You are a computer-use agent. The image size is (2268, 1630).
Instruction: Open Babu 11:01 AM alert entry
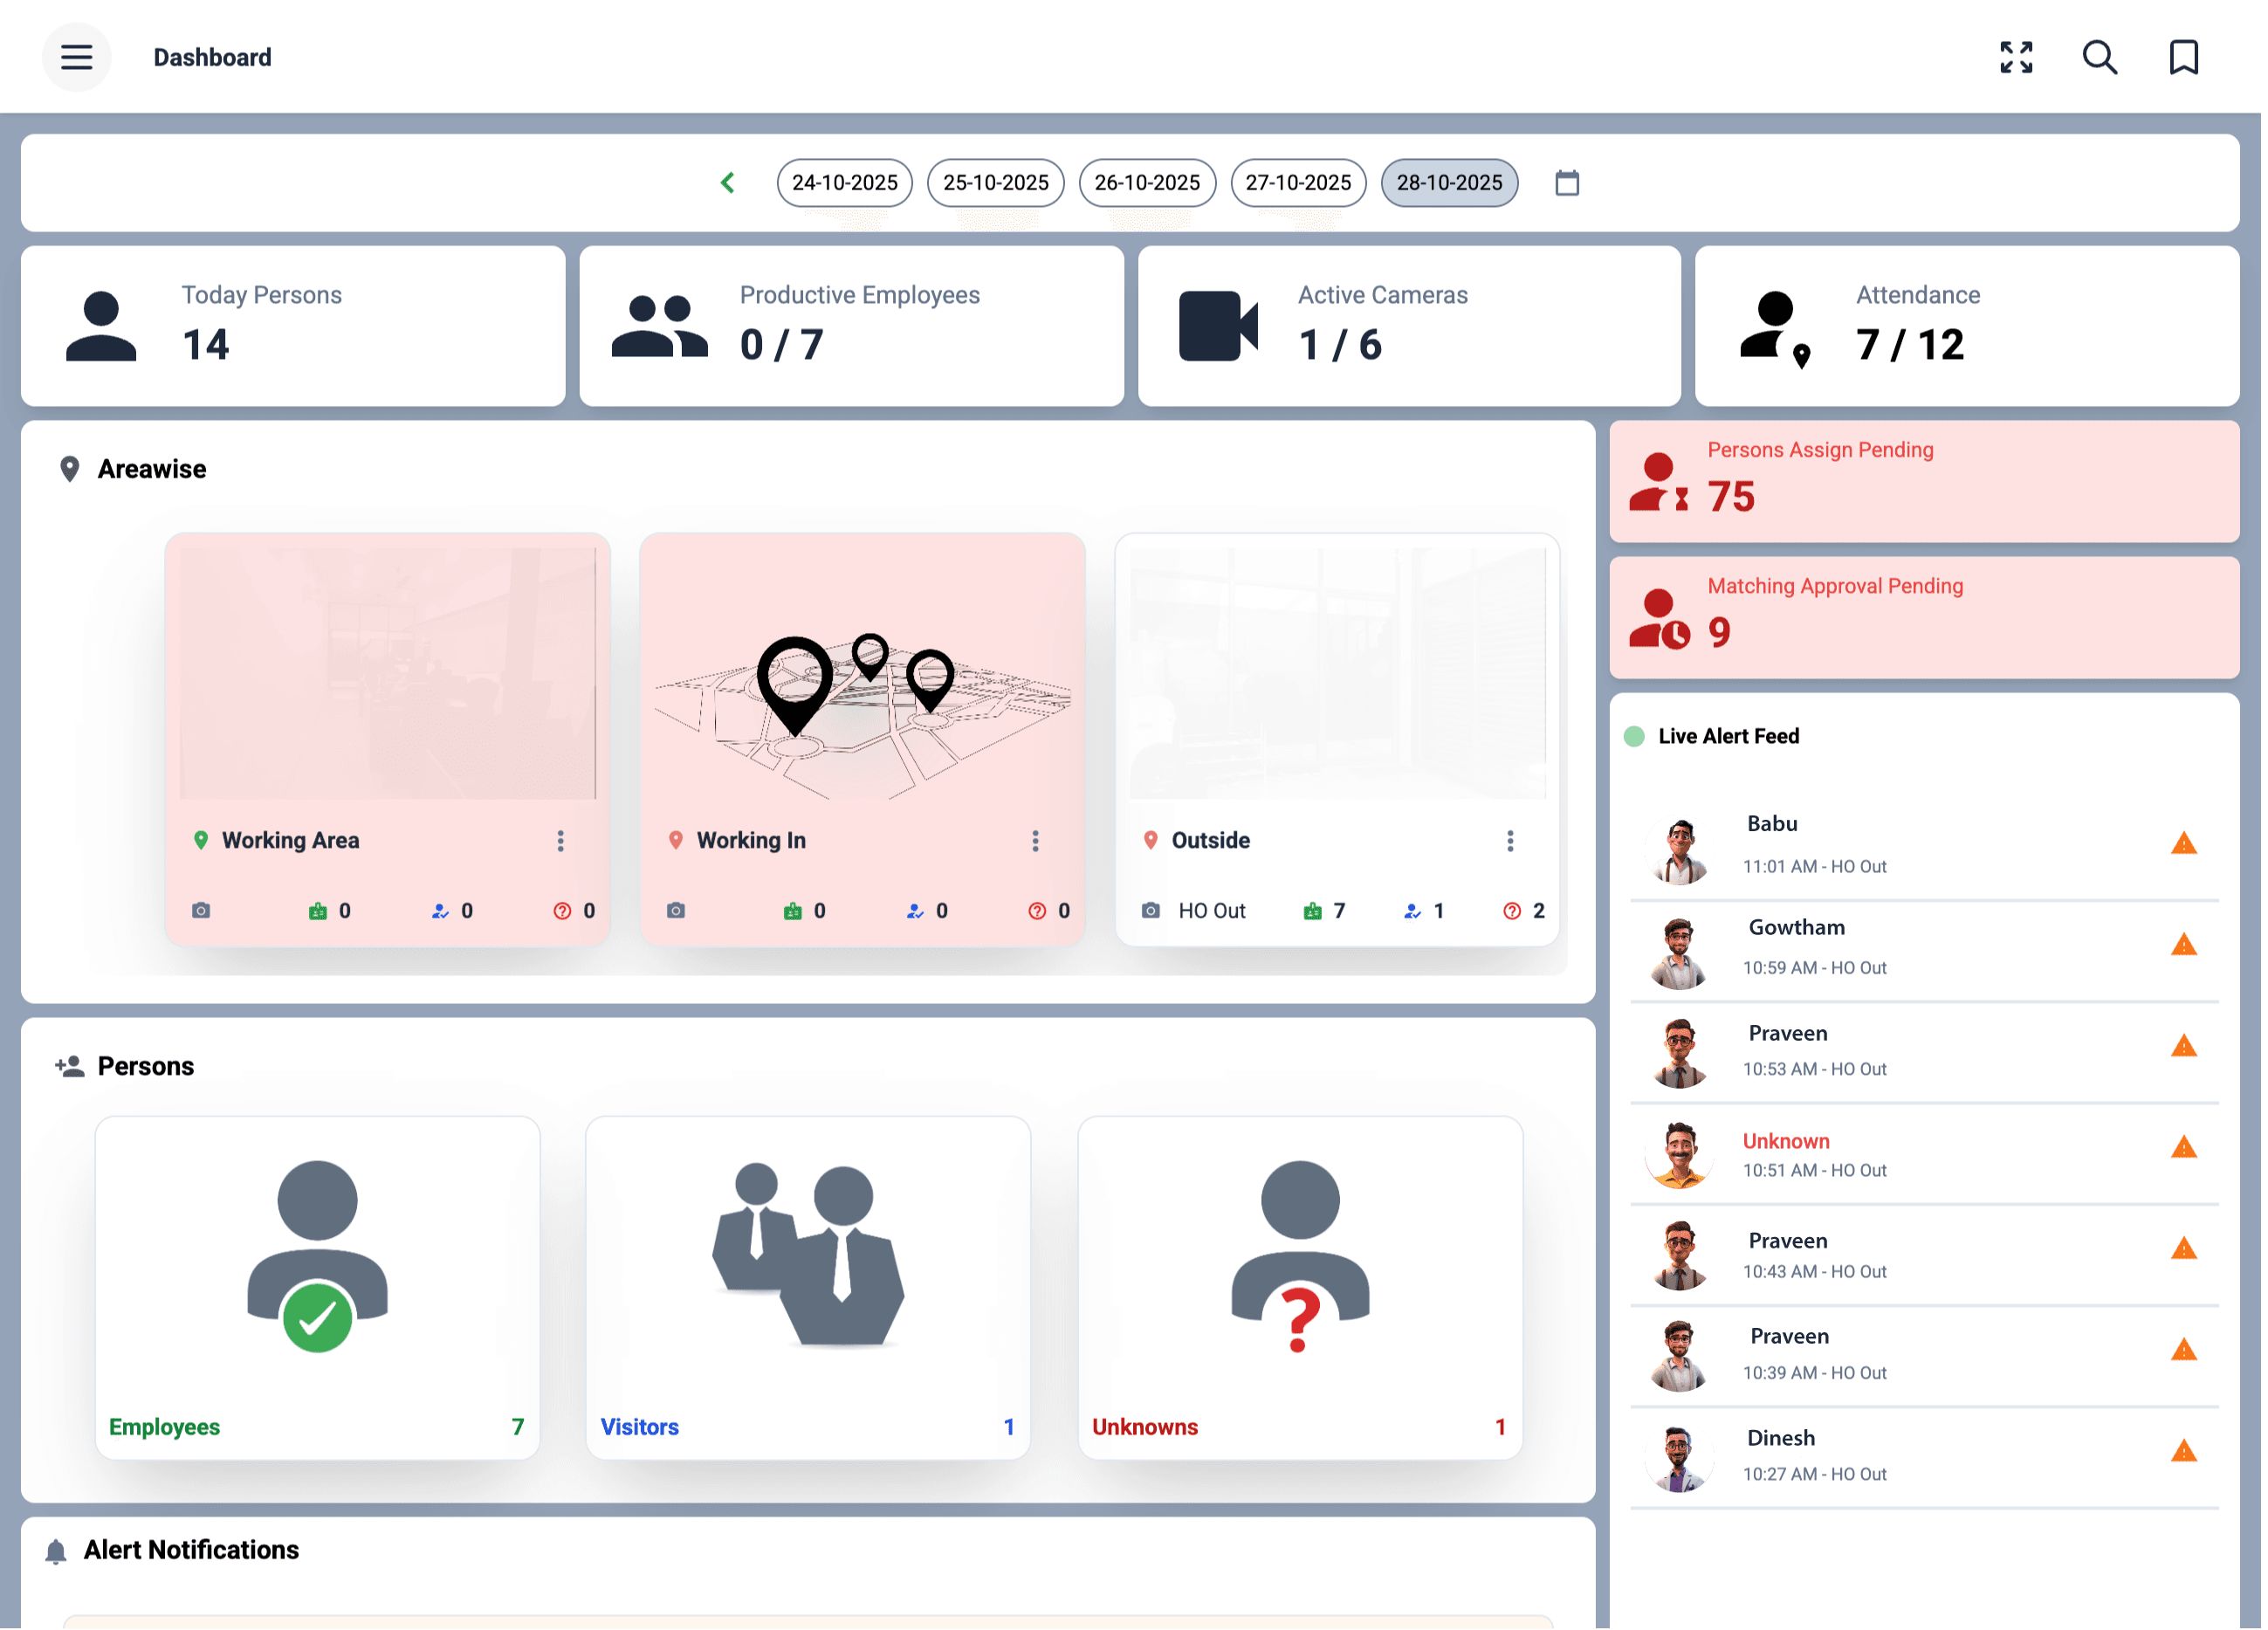[1927, 849]
